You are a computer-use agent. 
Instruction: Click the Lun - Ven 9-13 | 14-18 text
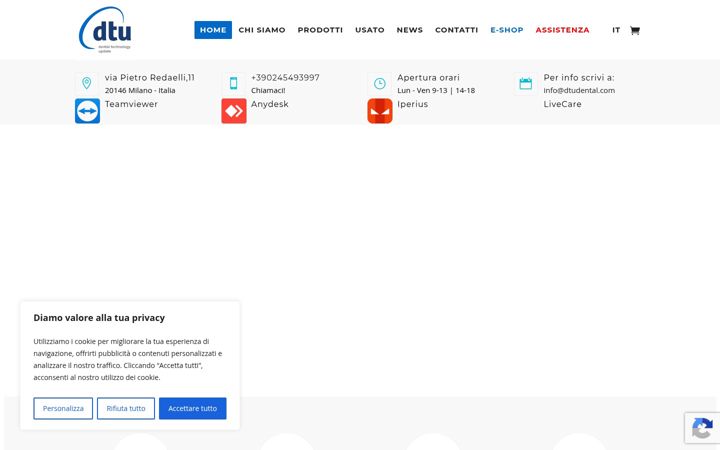pos(436,90)
